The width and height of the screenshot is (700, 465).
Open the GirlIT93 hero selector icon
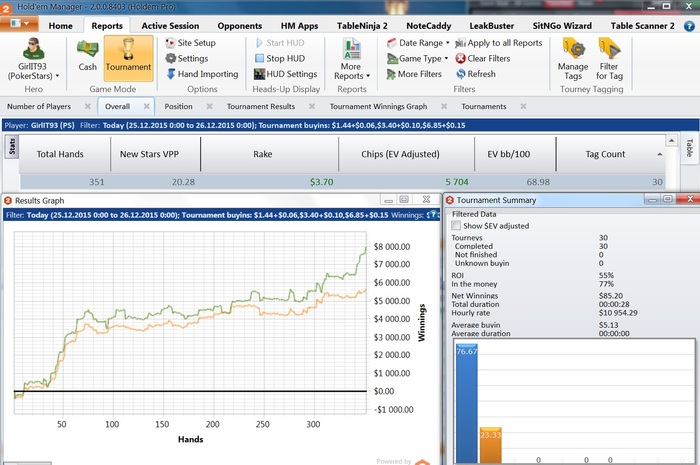(x=33, y=49)
